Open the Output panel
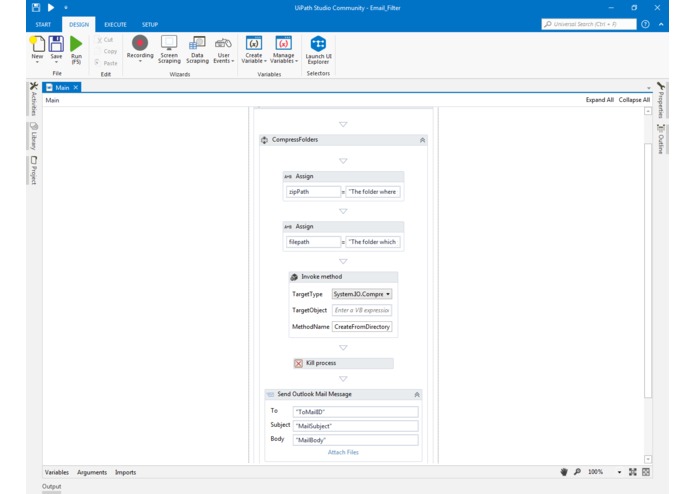 click(x=51, y=486)
